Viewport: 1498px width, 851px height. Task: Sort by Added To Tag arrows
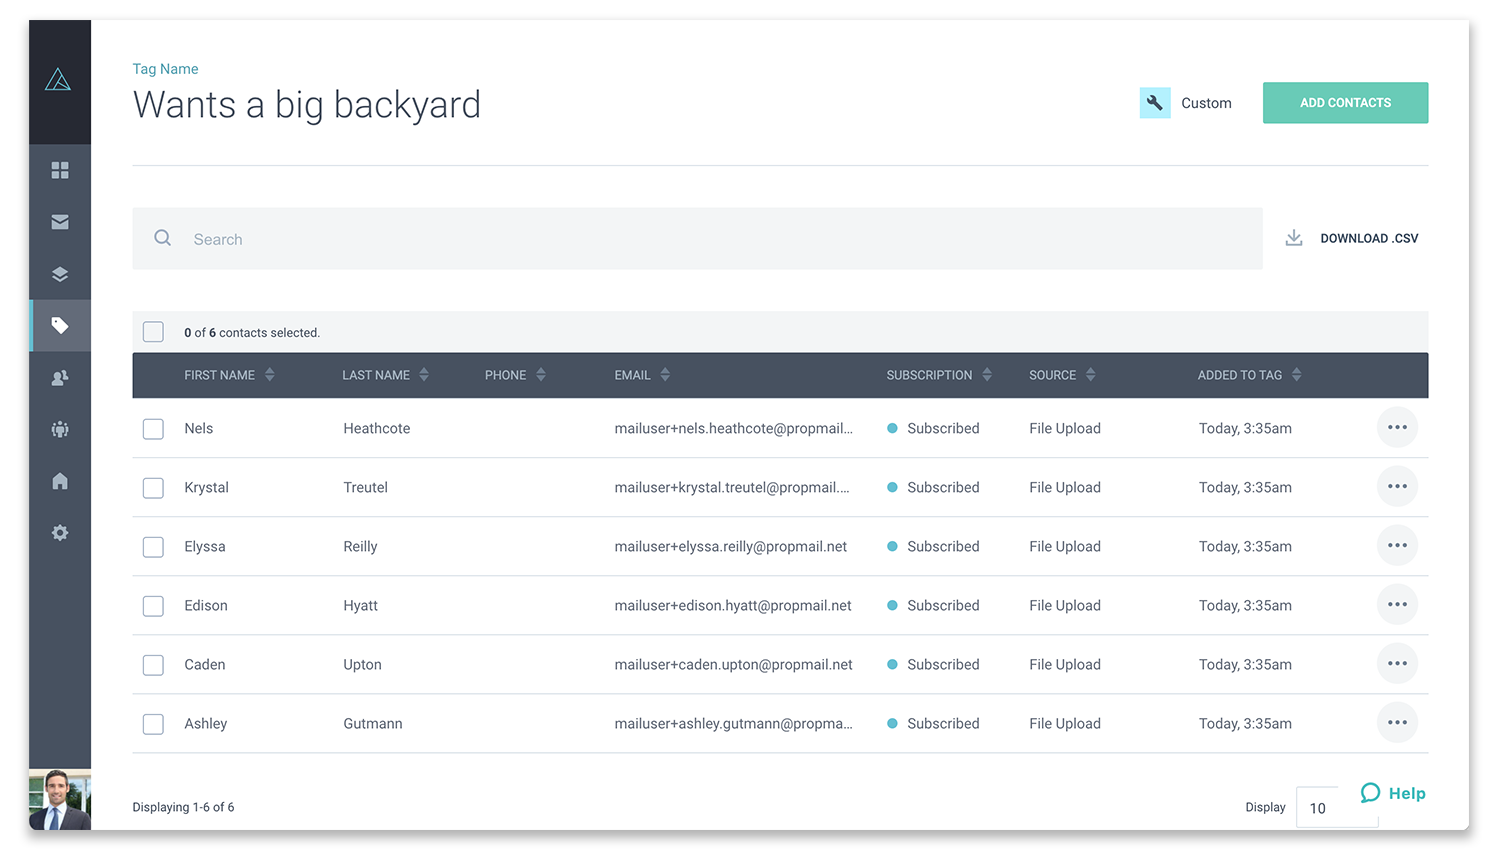[x=1297, y=375]
